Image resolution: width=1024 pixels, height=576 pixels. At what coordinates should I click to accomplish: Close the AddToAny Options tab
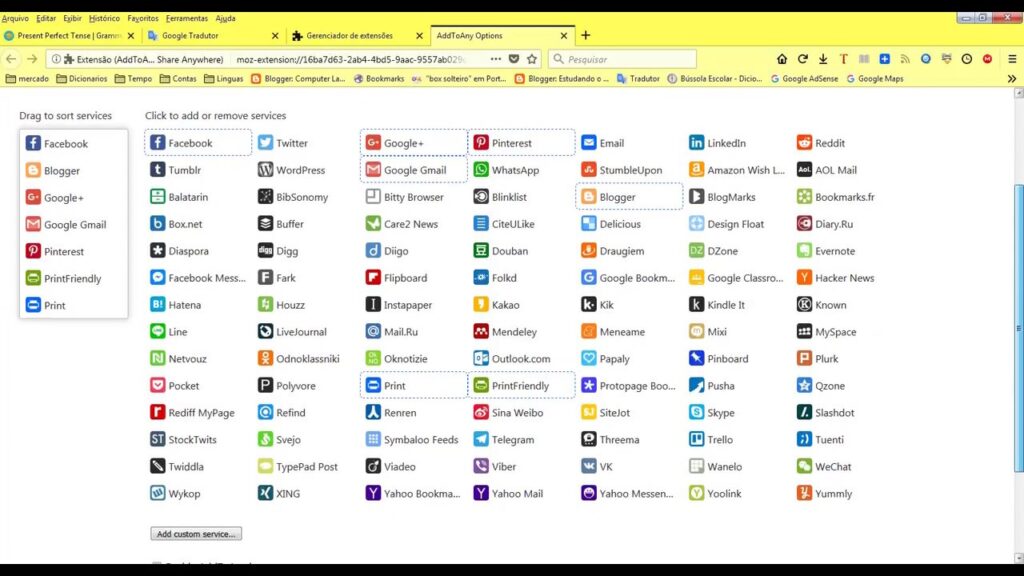pos(564,36)
